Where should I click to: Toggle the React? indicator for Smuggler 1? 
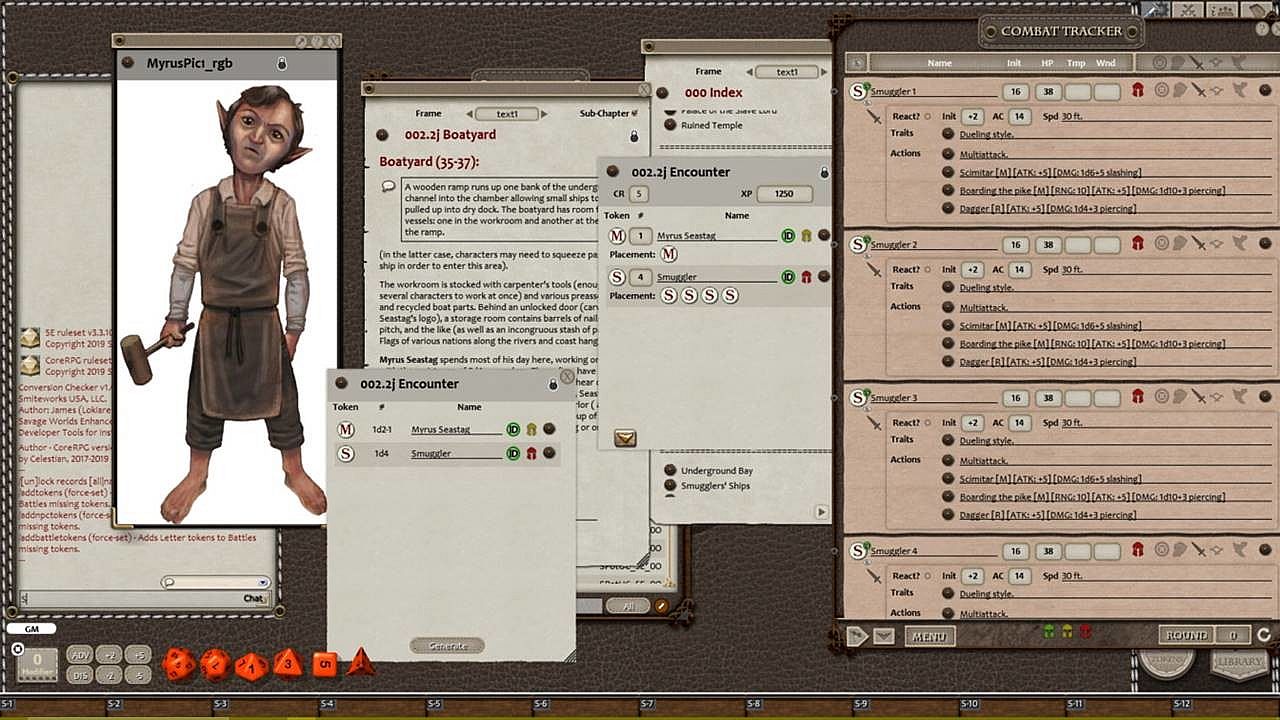tap(928, 117)
